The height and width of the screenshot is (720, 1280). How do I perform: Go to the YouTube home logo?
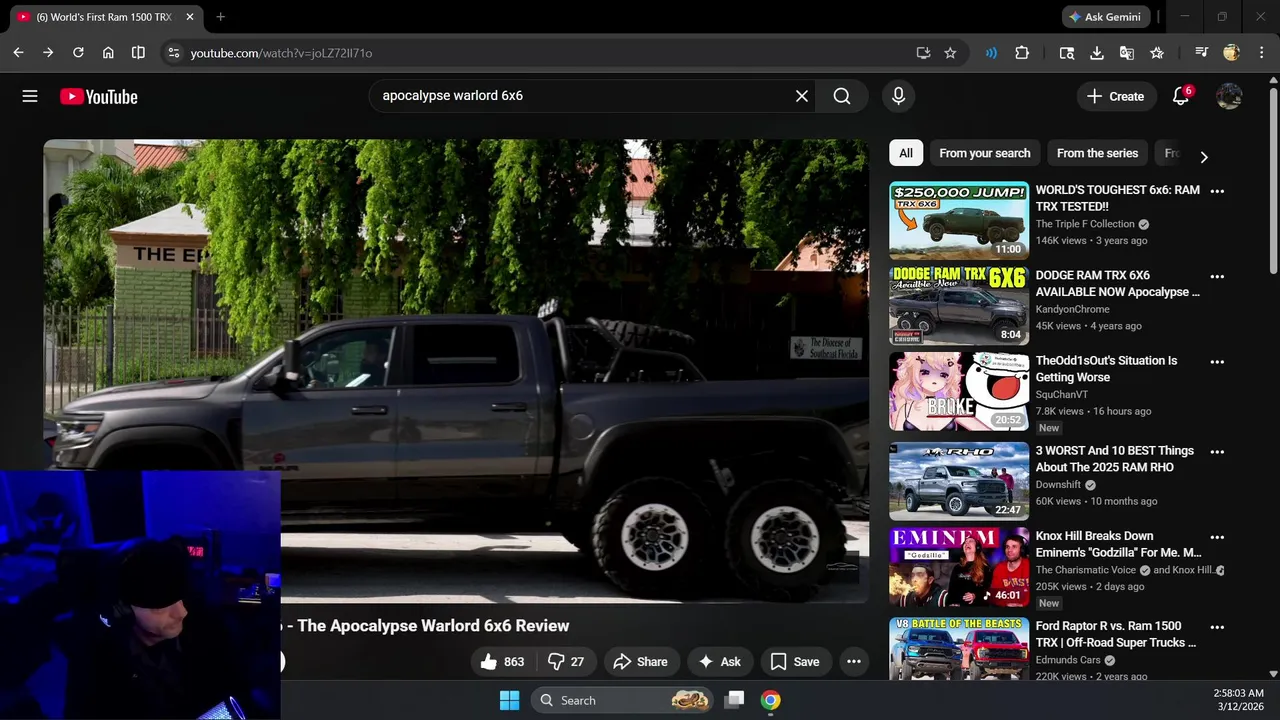click(x=98, y=97)
